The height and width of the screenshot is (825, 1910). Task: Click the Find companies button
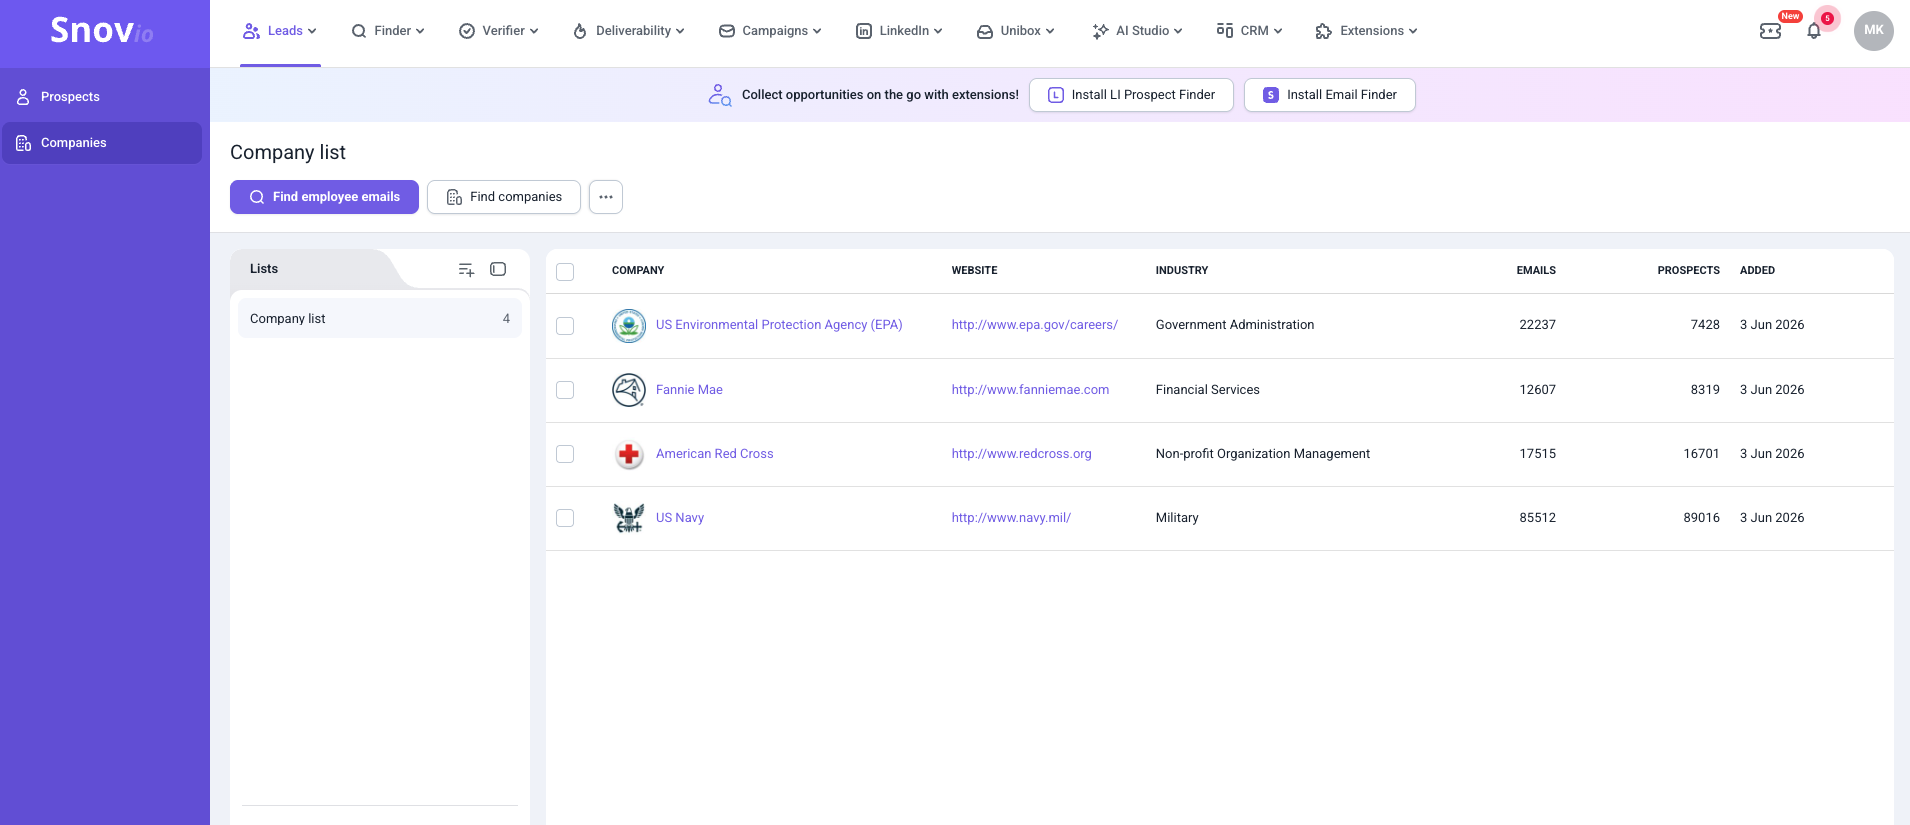(504, 197)
